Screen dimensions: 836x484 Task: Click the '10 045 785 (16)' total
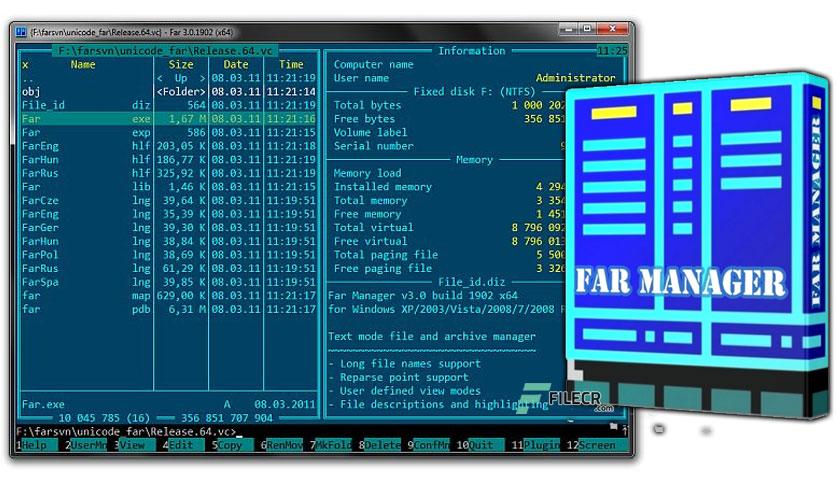(x=104, y=418)
